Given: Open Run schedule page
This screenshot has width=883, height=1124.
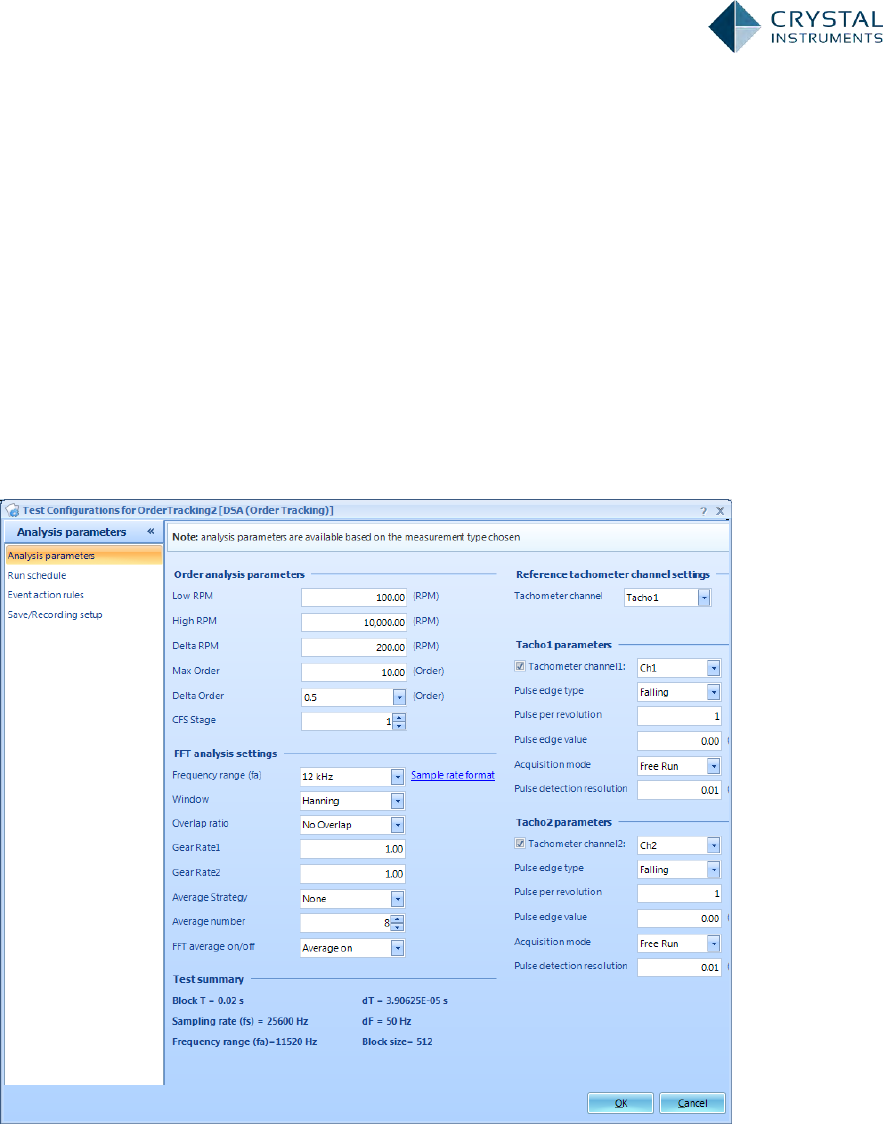Looking at the screenshot, I should click(x=37, y=576).
